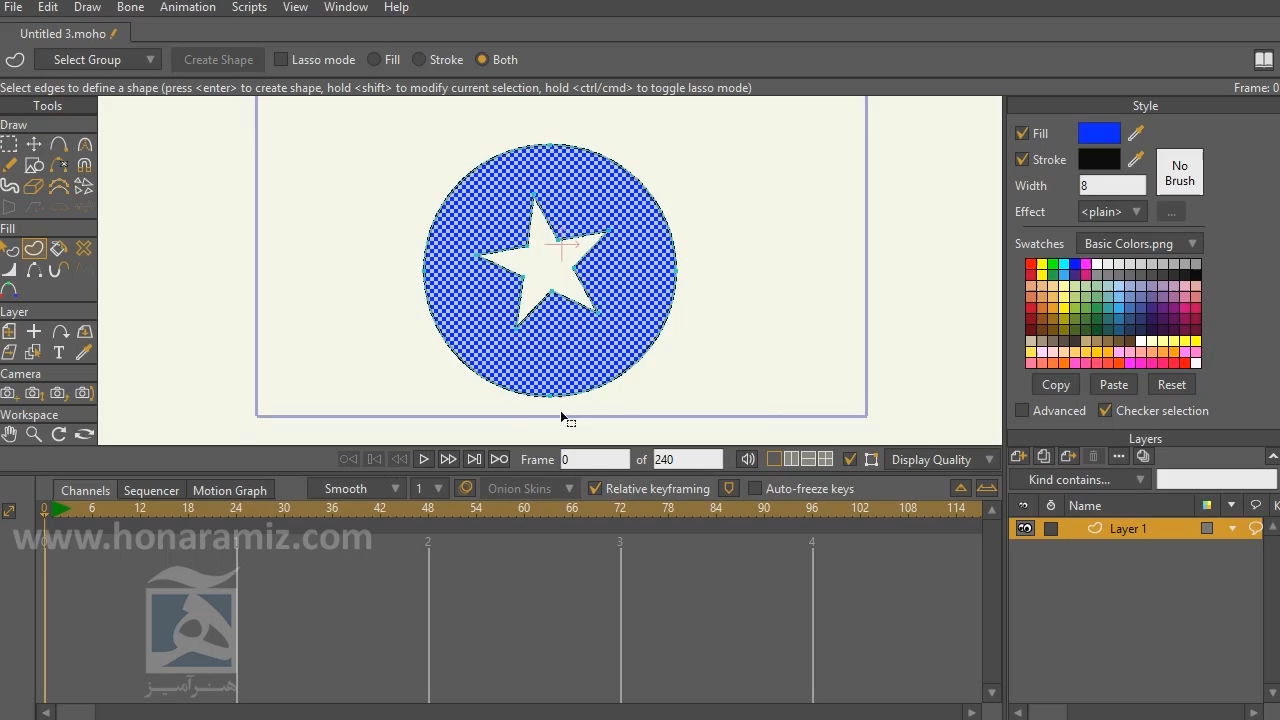
Task: Toggle Lasso mode checkbox
Action: pyautogui.click(x=281, y=60)
